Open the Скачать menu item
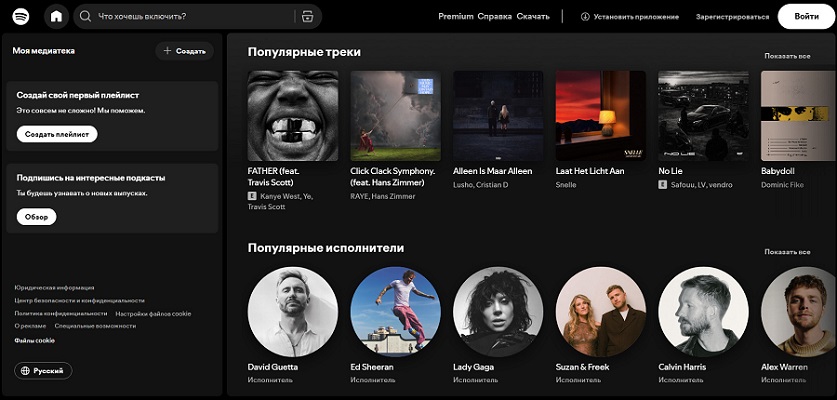 tap(533, 17)
